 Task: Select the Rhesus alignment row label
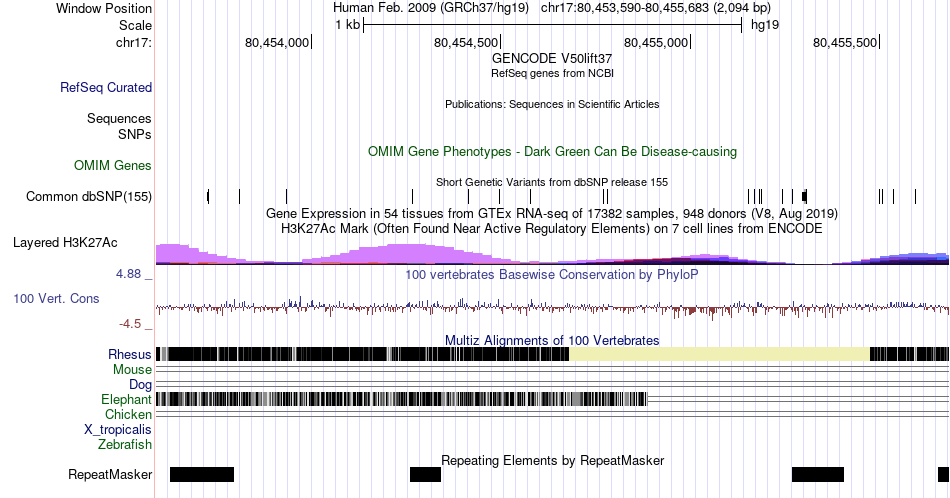coord(130,354)
